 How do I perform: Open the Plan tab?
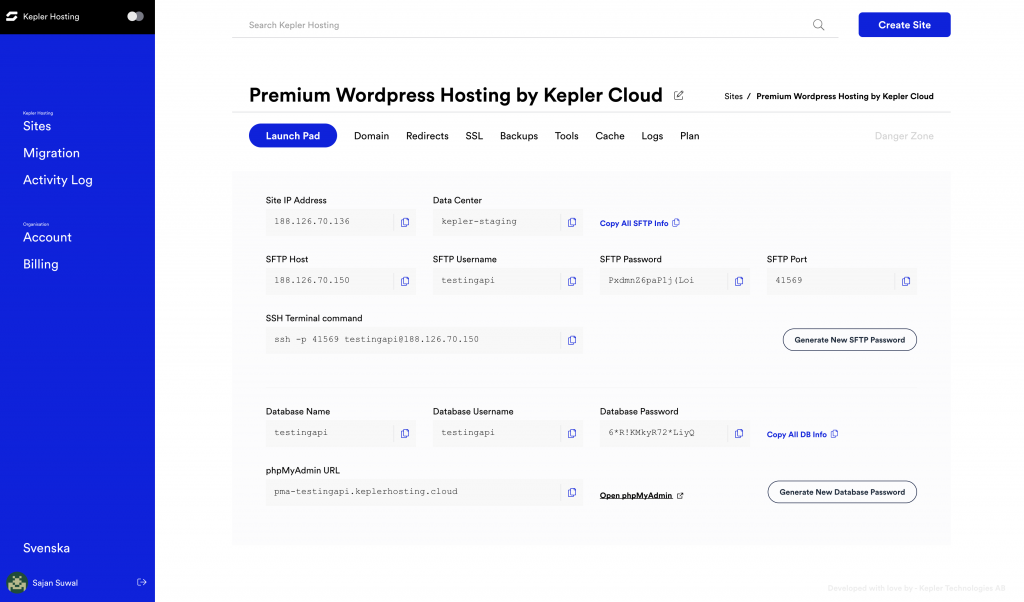(x=690, y=136)
